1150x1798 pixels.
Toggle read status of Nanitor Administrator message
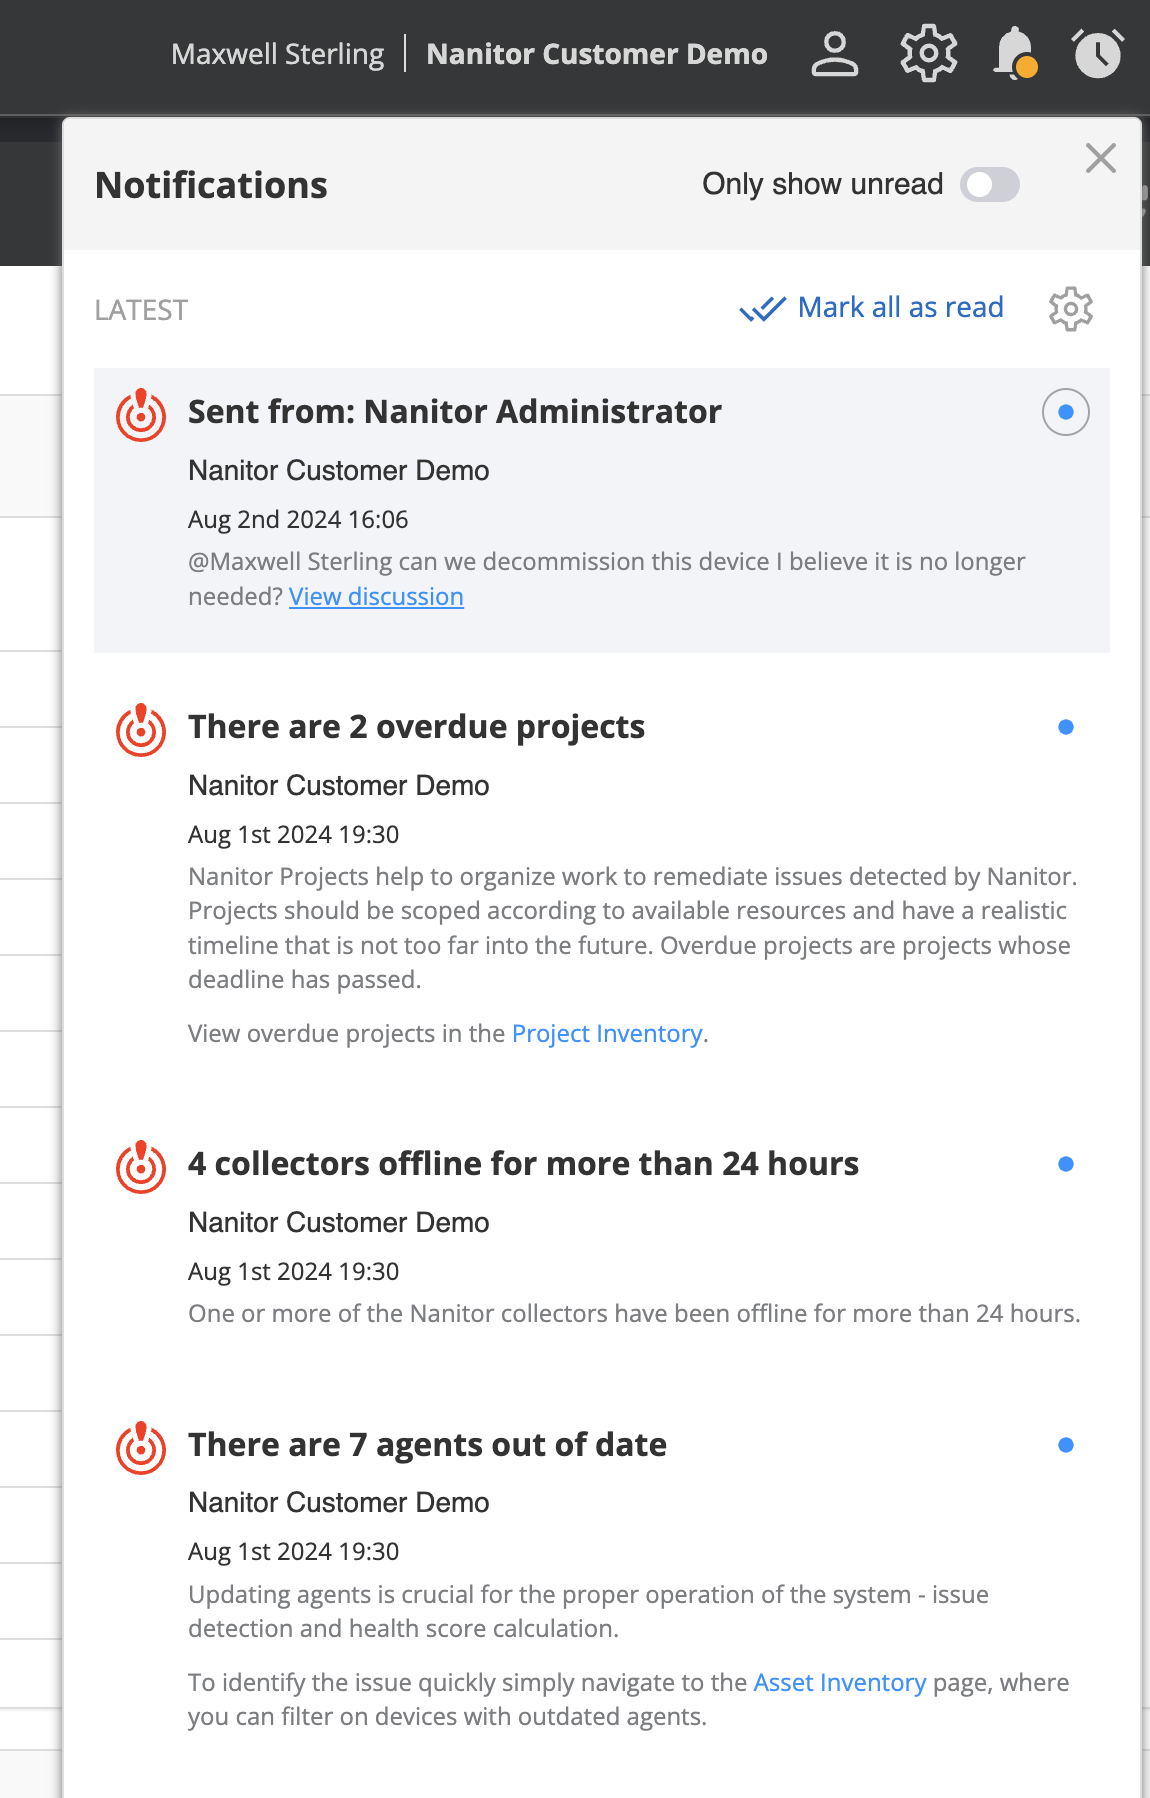coord(1065,412)
